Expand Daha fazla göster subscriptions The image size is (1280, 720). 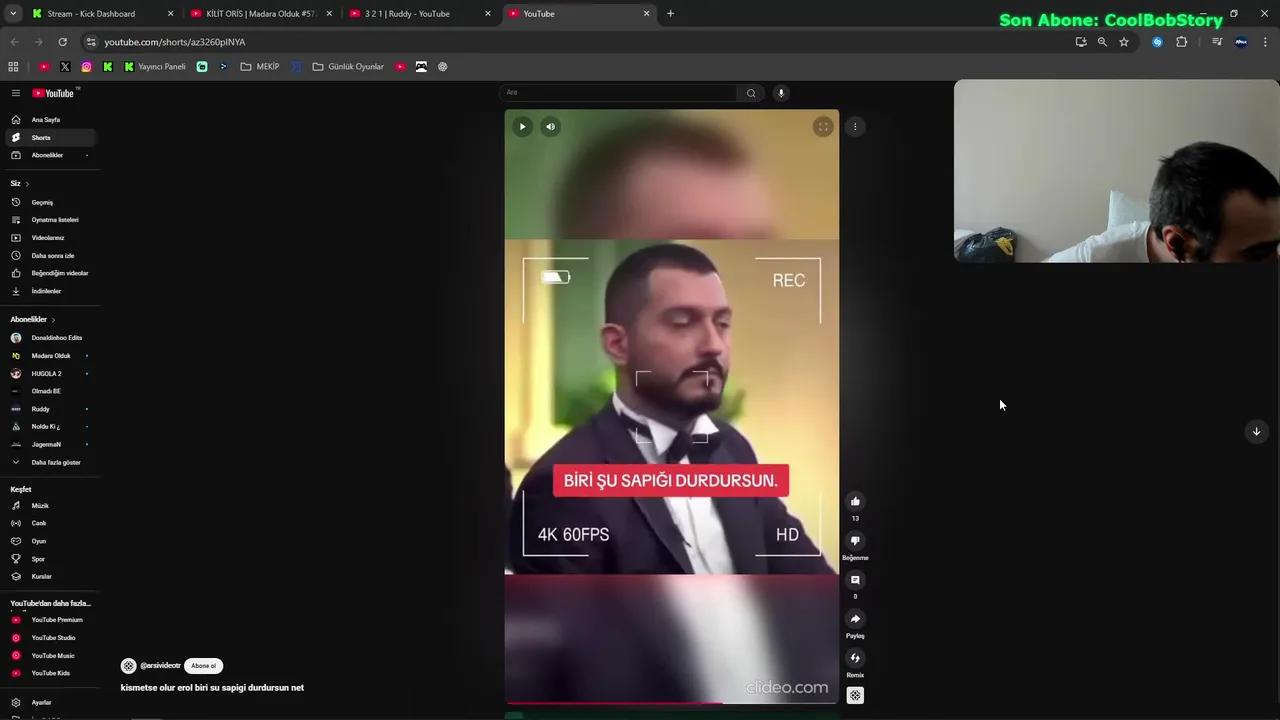(50, 462)
